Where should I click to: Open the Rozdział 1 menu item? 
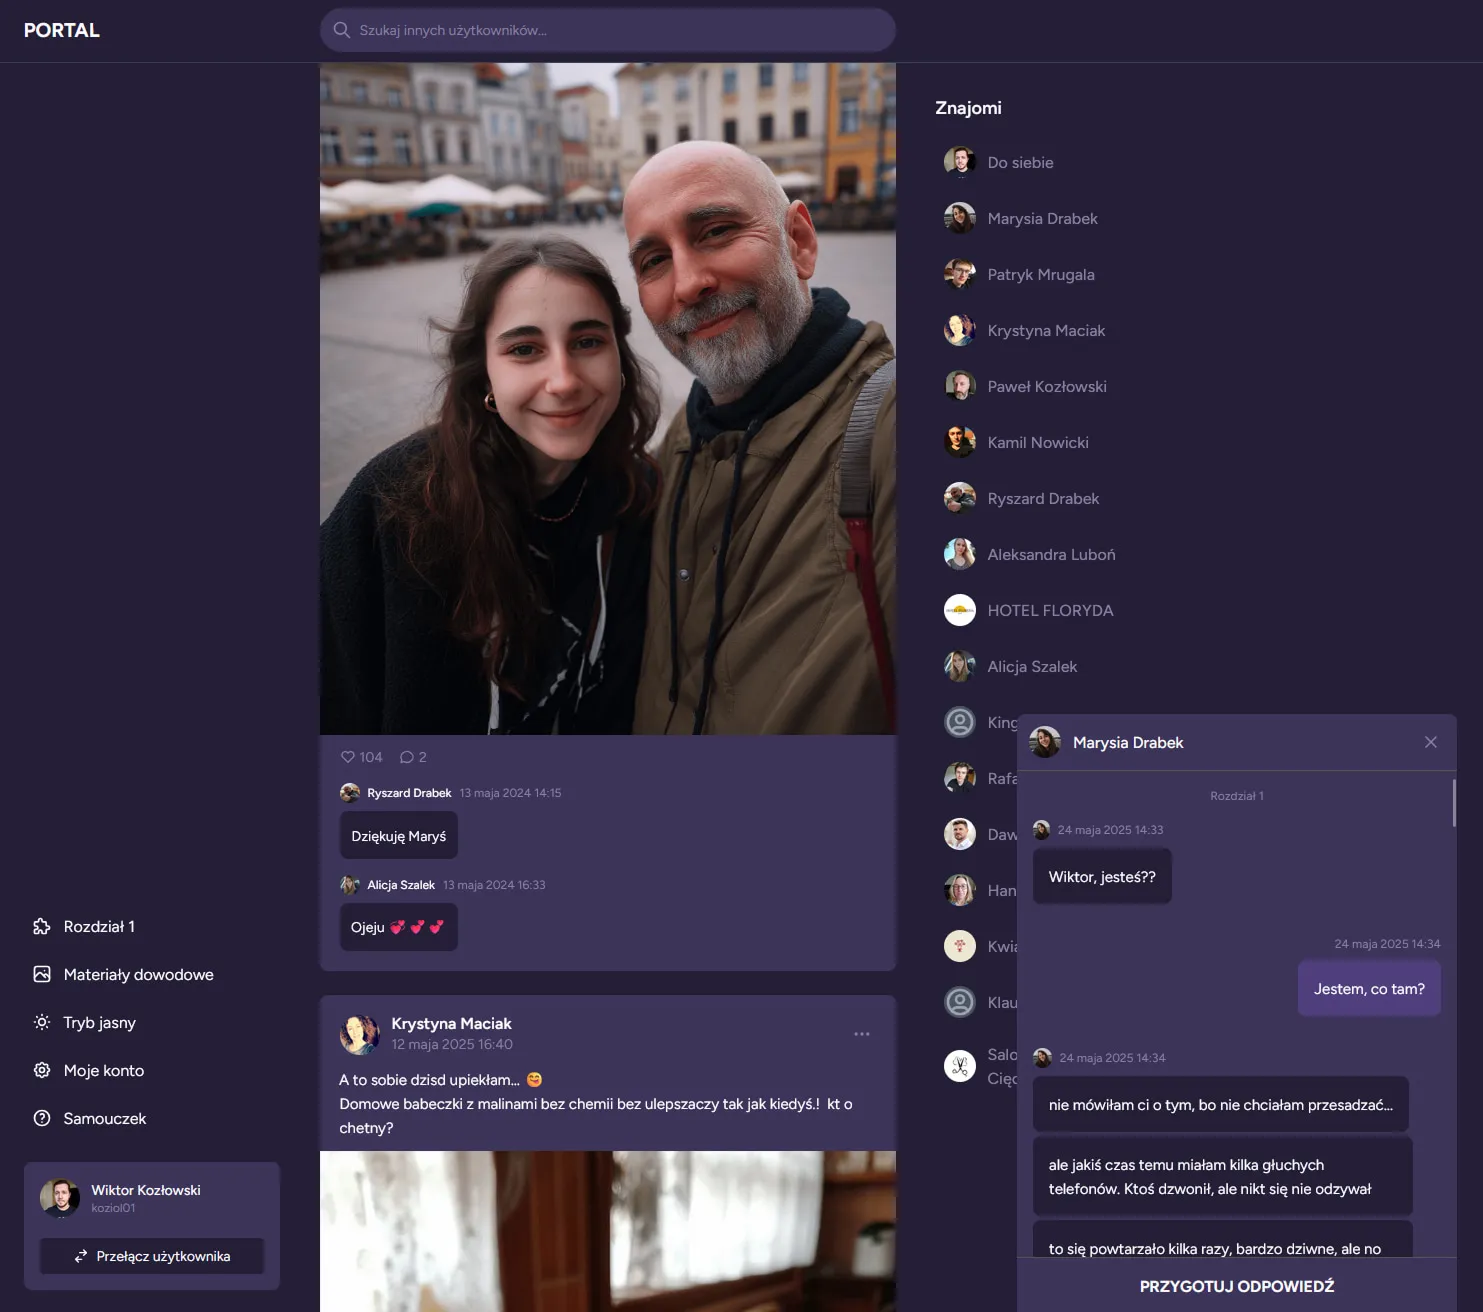click(98, 926)
